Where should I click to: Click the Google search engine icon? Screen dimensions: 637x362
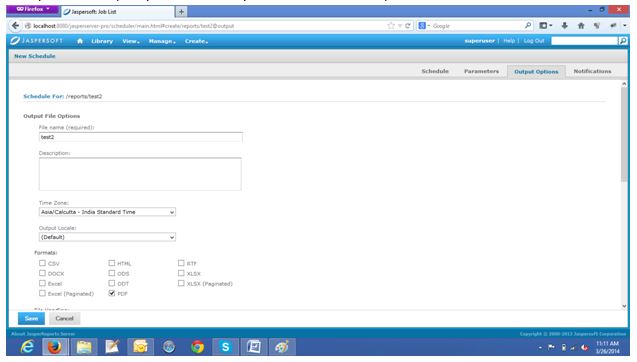[x=422, y=26]
